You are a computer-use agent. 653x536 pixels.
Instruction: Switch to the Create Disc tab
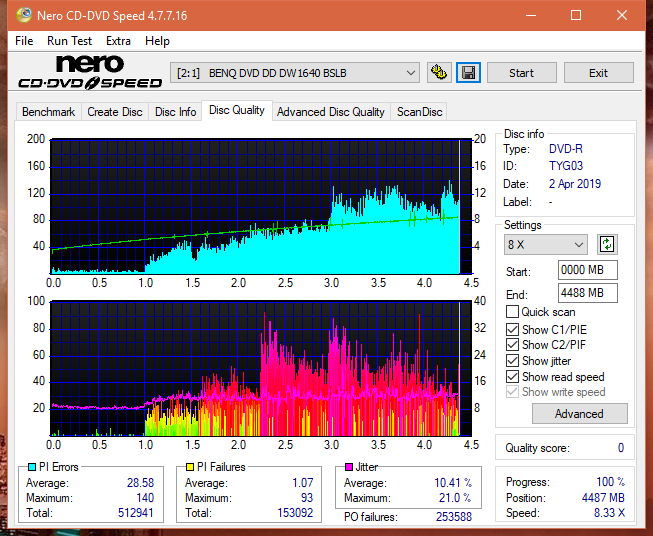[x=115, y=112]
